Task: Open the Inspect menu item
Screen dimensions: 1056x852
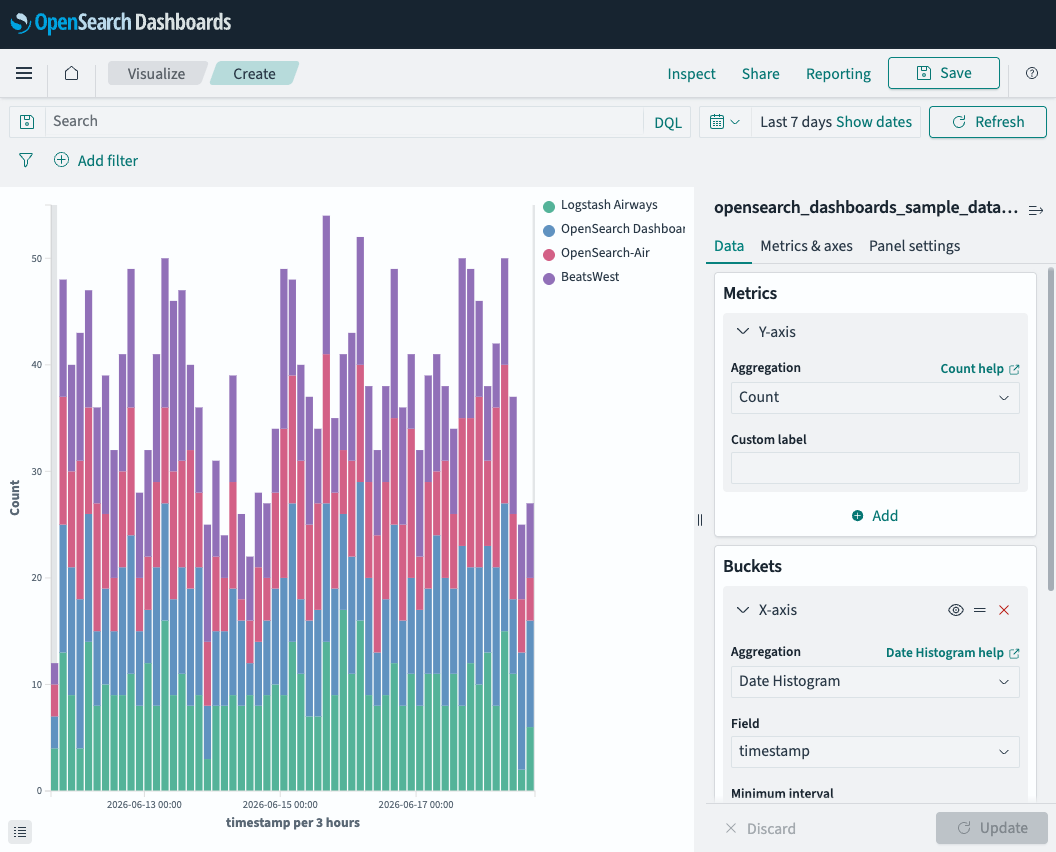Action: click(x=691, y=73)
